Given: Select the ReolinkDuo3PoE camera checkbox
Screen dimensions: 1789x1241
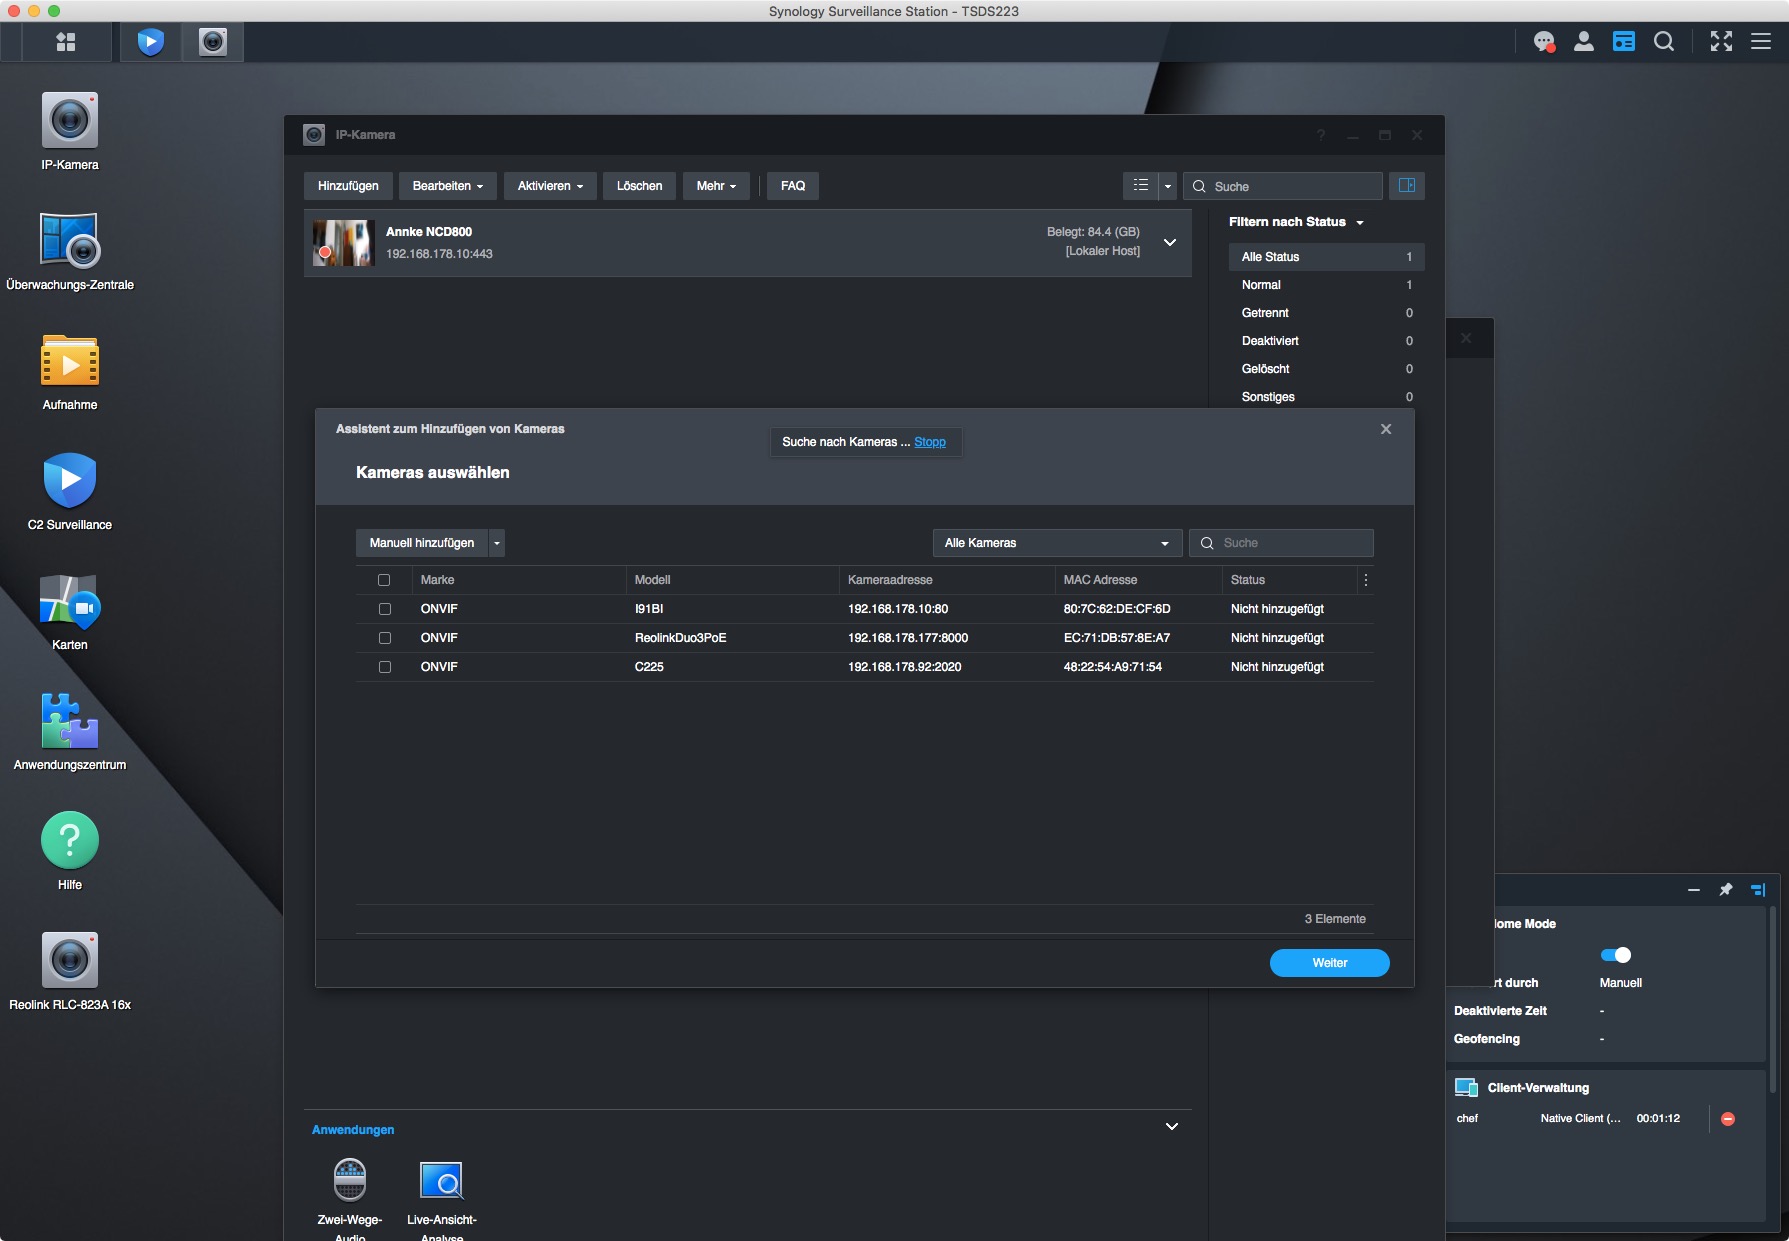Looking at the screenshot, I should coord(384,638).
